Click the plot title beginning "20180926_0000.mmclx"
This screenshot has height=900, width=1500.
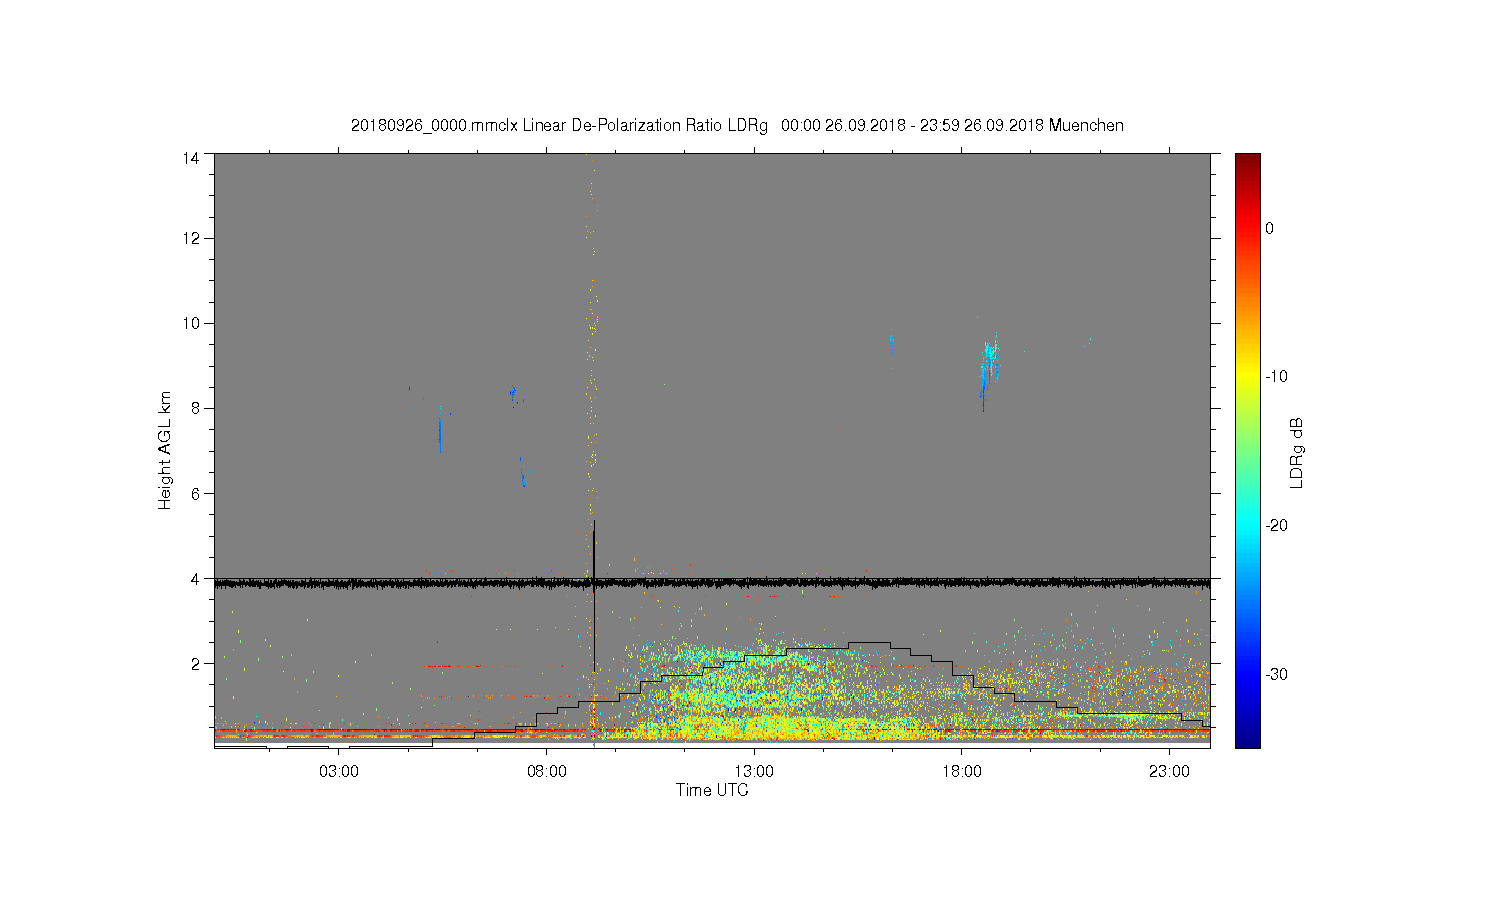coord(737,126)
